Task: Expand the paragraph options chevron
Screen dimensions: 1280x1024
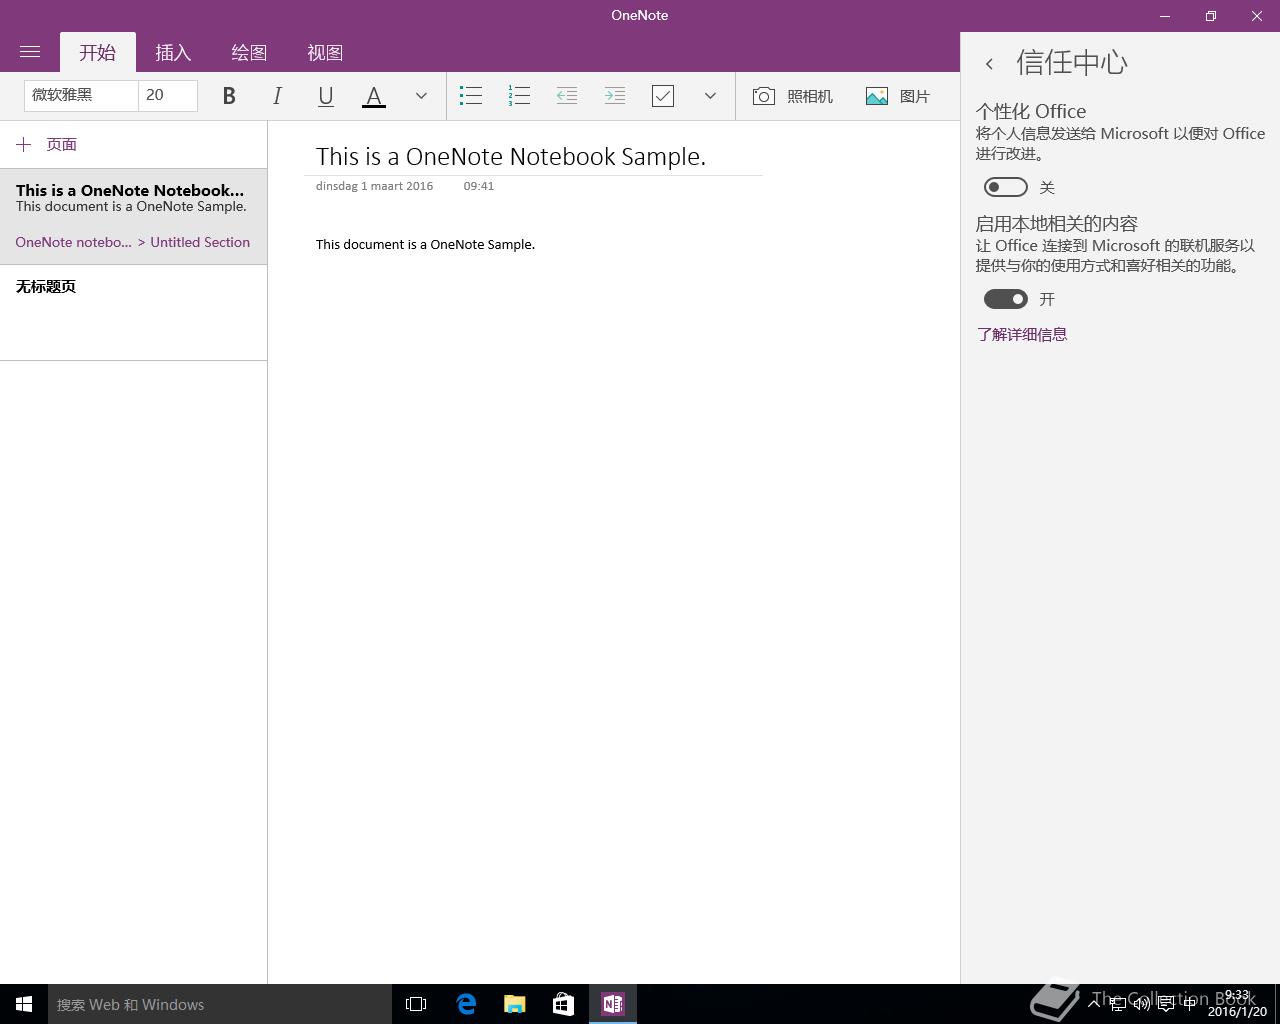Action: (x=710, y=96)
